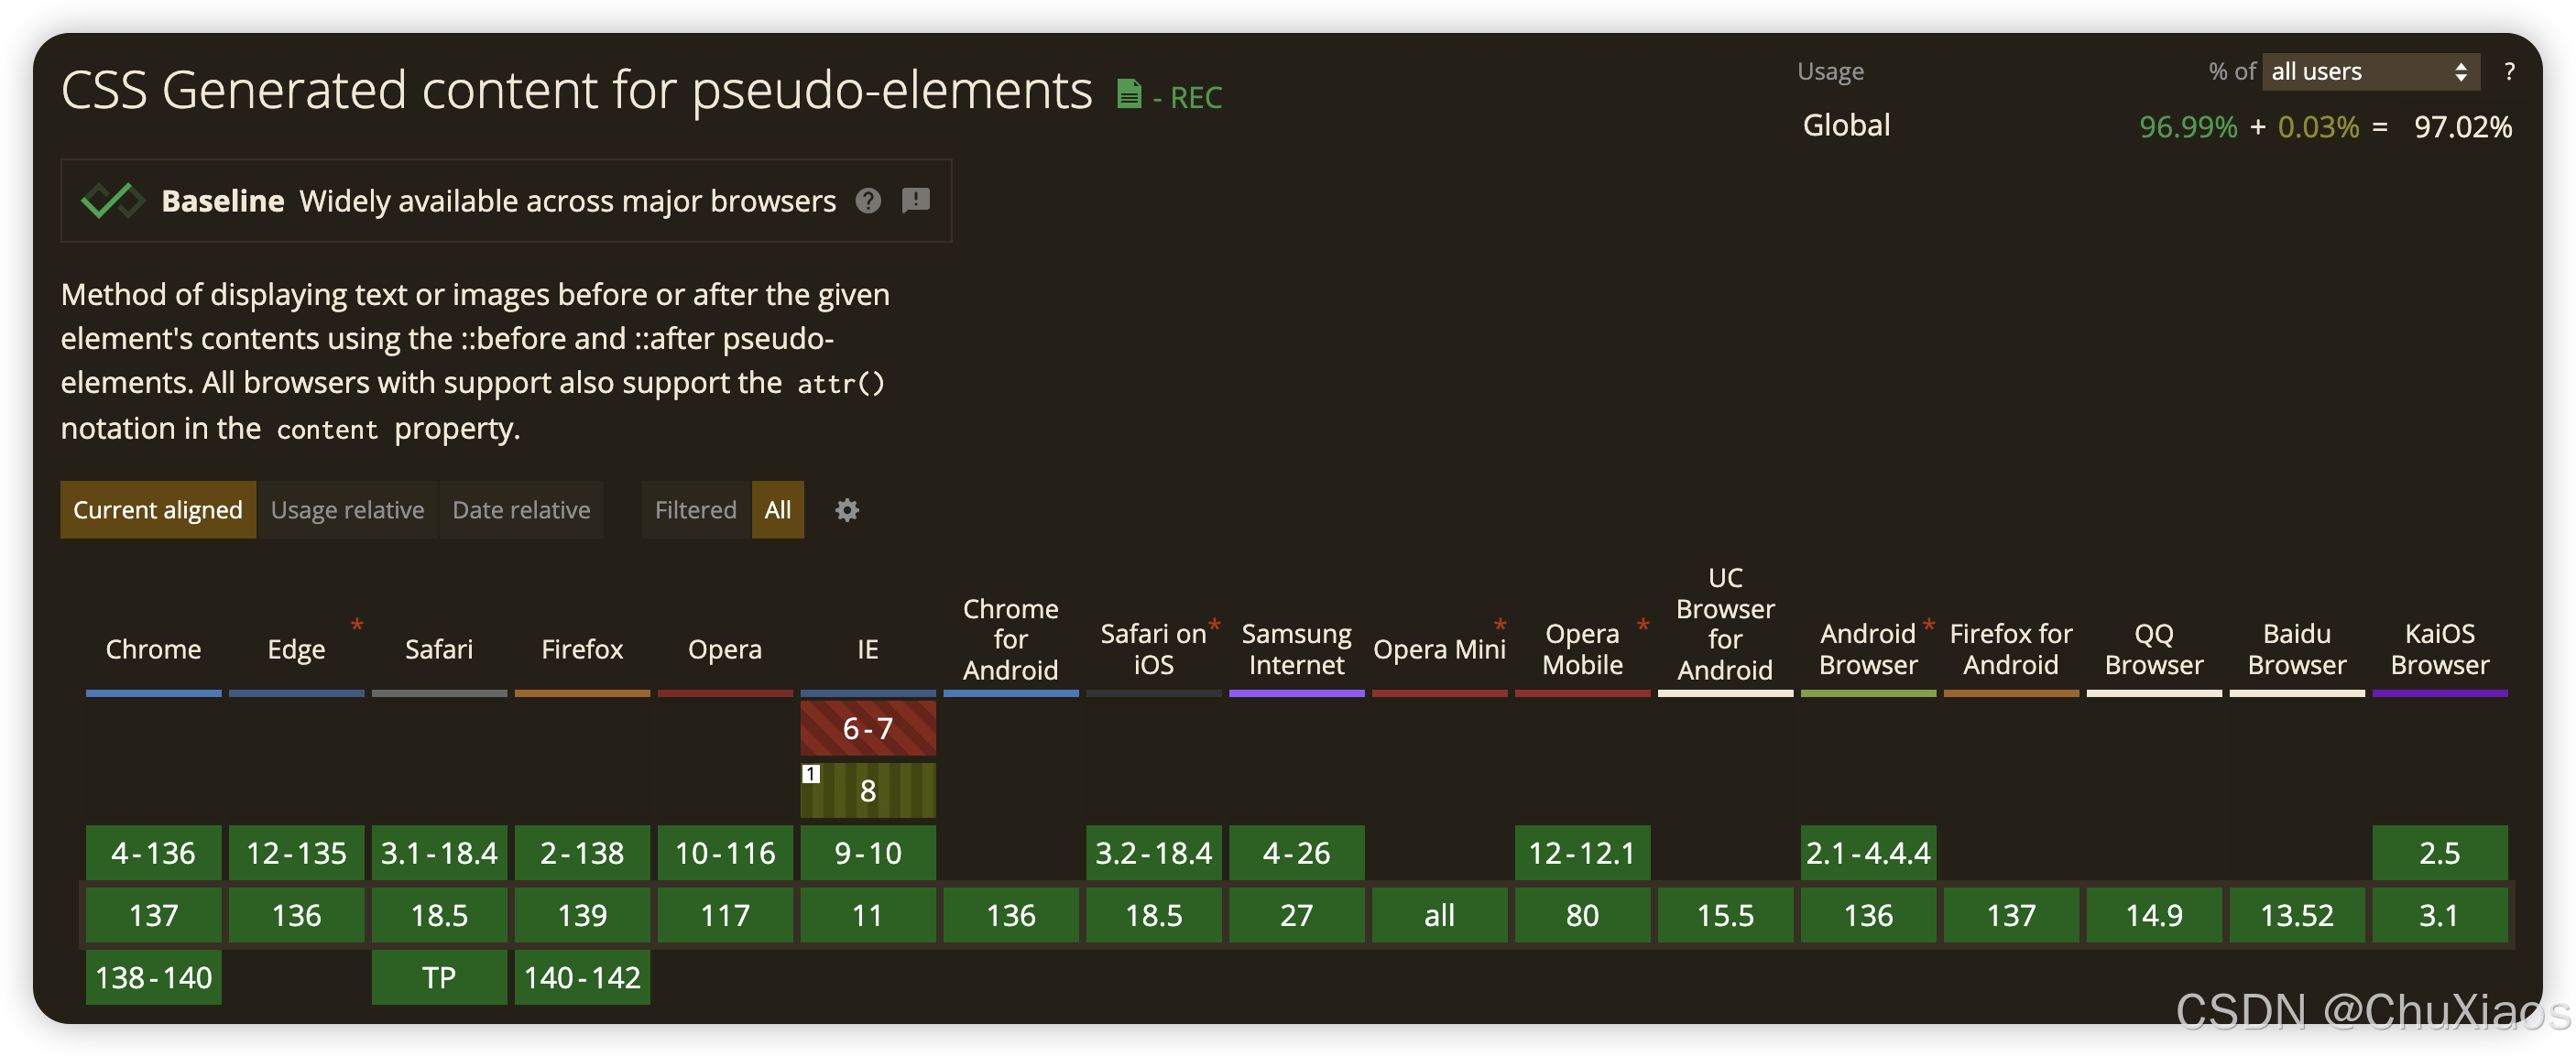Click the settings gear icon beside All

pos(847,510)
